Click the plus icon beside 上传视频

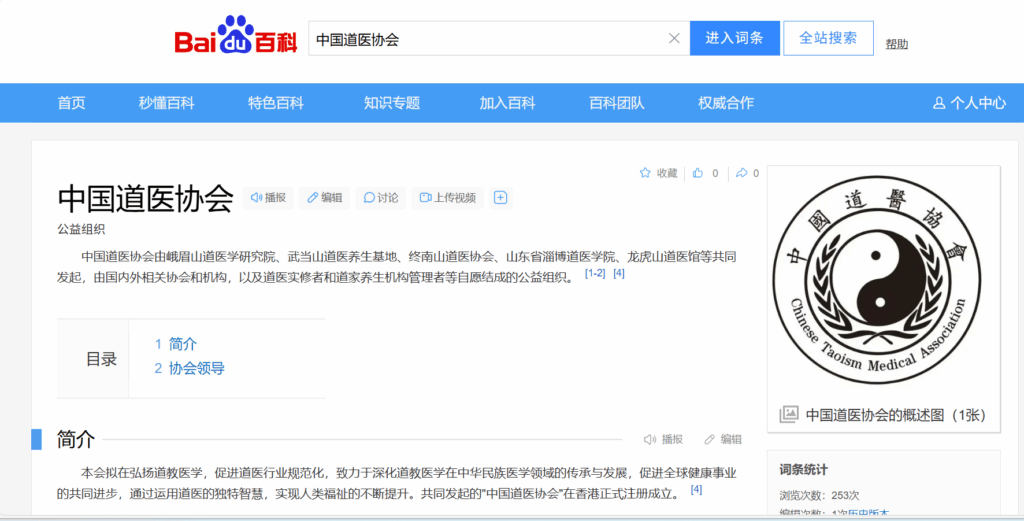coord(500,197)
